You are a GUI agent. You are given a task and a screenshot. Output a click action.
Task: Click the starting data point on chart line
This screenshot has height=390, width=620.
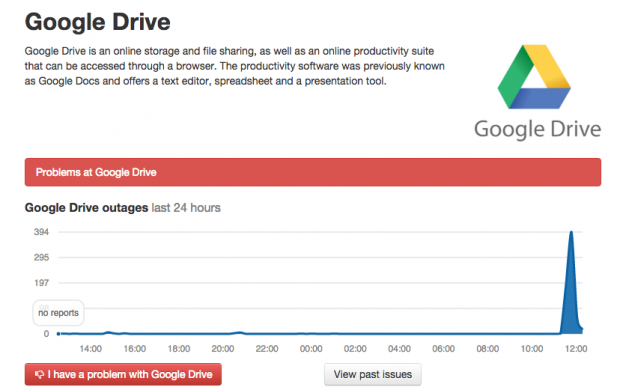(x=59, y=334)
